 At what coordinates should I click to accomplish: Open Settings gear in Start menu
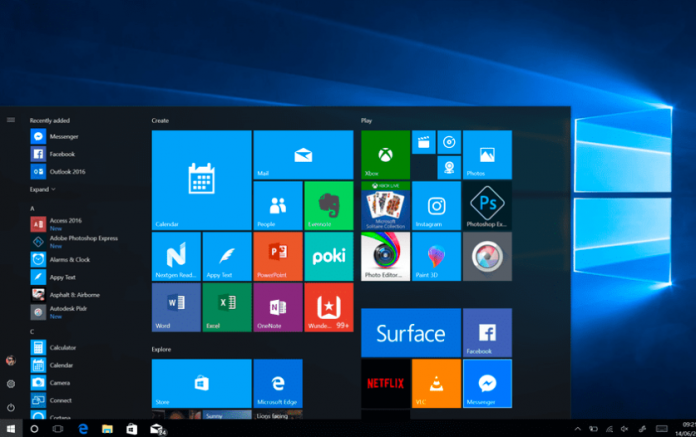click(x=11, y=384)
